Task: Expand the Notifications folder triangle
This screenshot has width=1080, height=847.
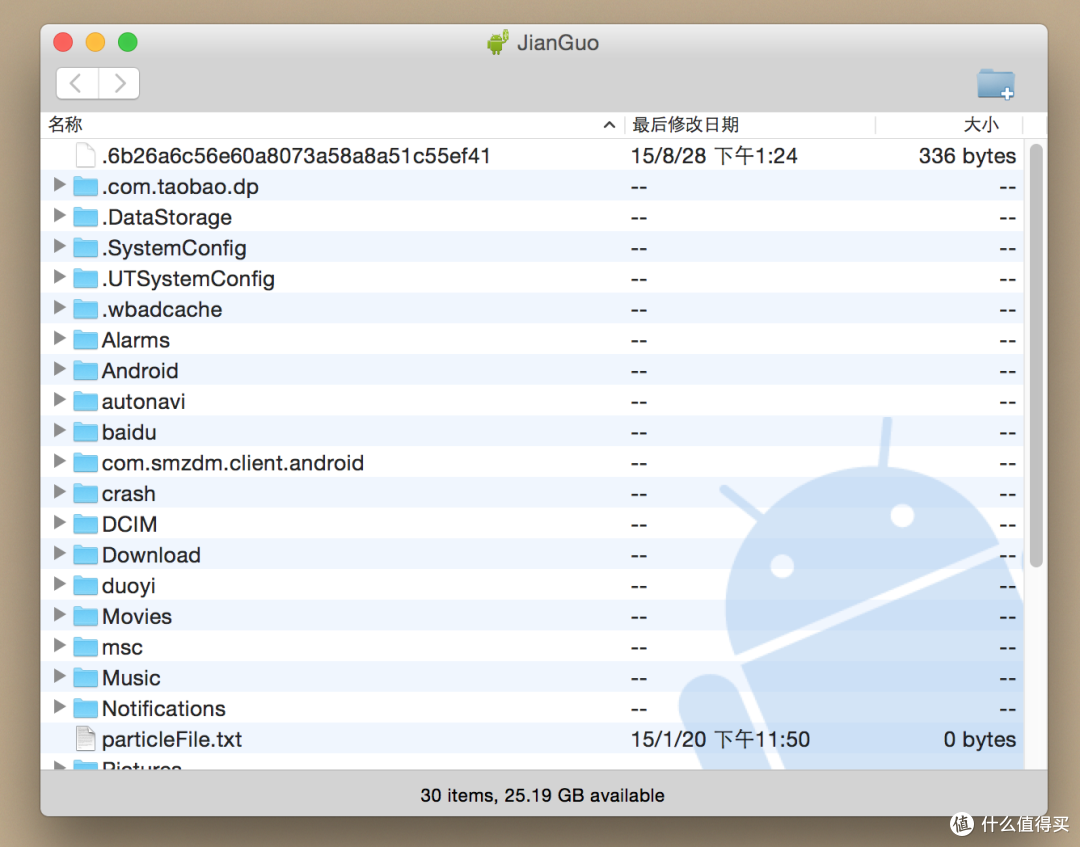Action: click(x=60, y=707)
